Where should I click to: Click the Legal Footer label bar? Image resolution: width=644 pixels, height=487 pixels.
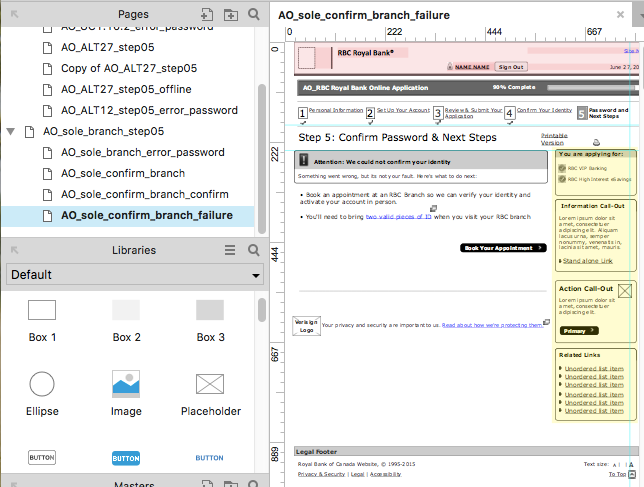coord(466,451)
